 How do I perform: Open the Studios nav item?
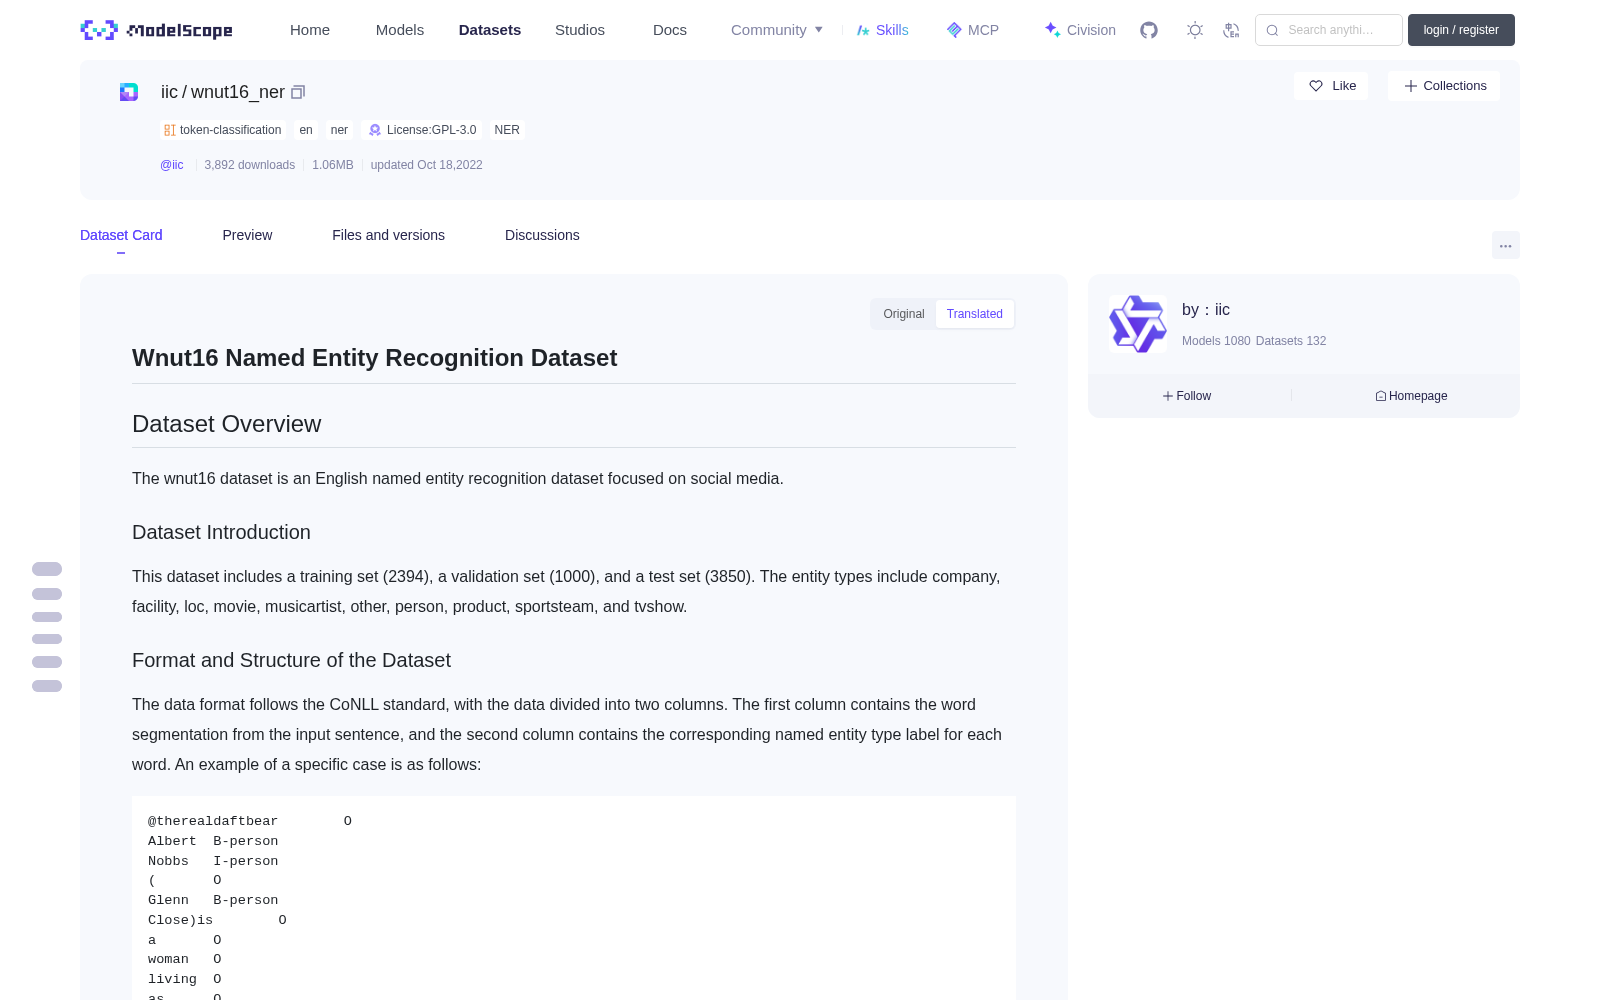pos(580,30)
